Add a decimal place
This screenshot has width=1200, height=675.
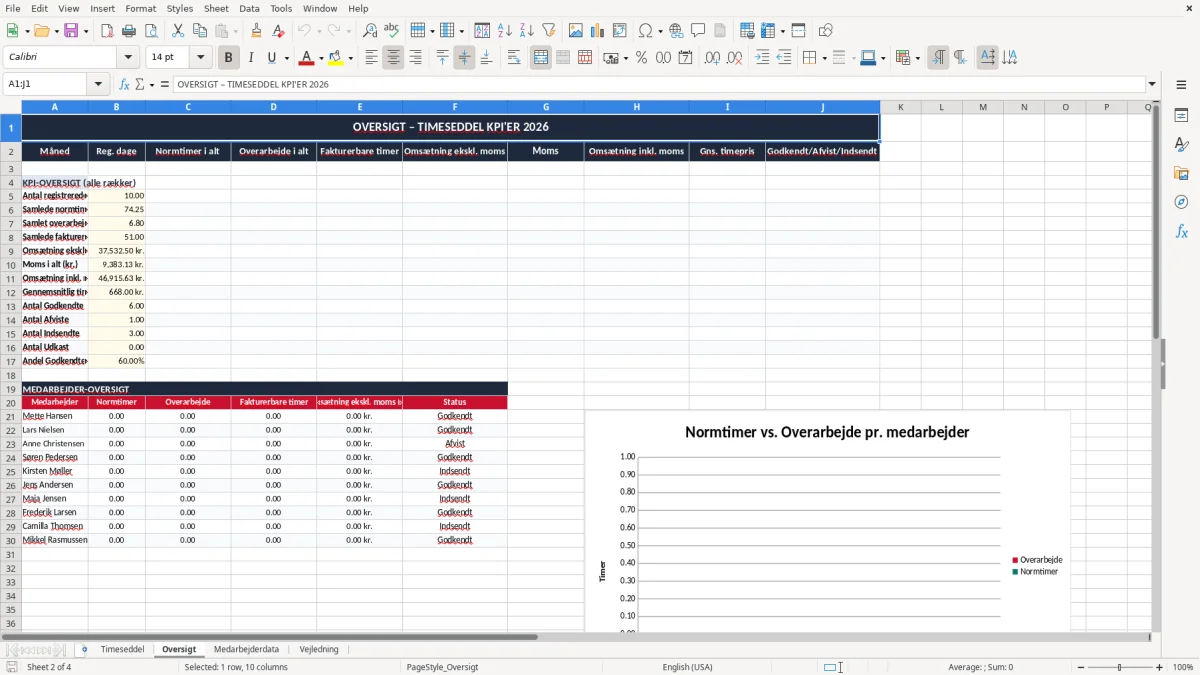click(x=712, y=58)
